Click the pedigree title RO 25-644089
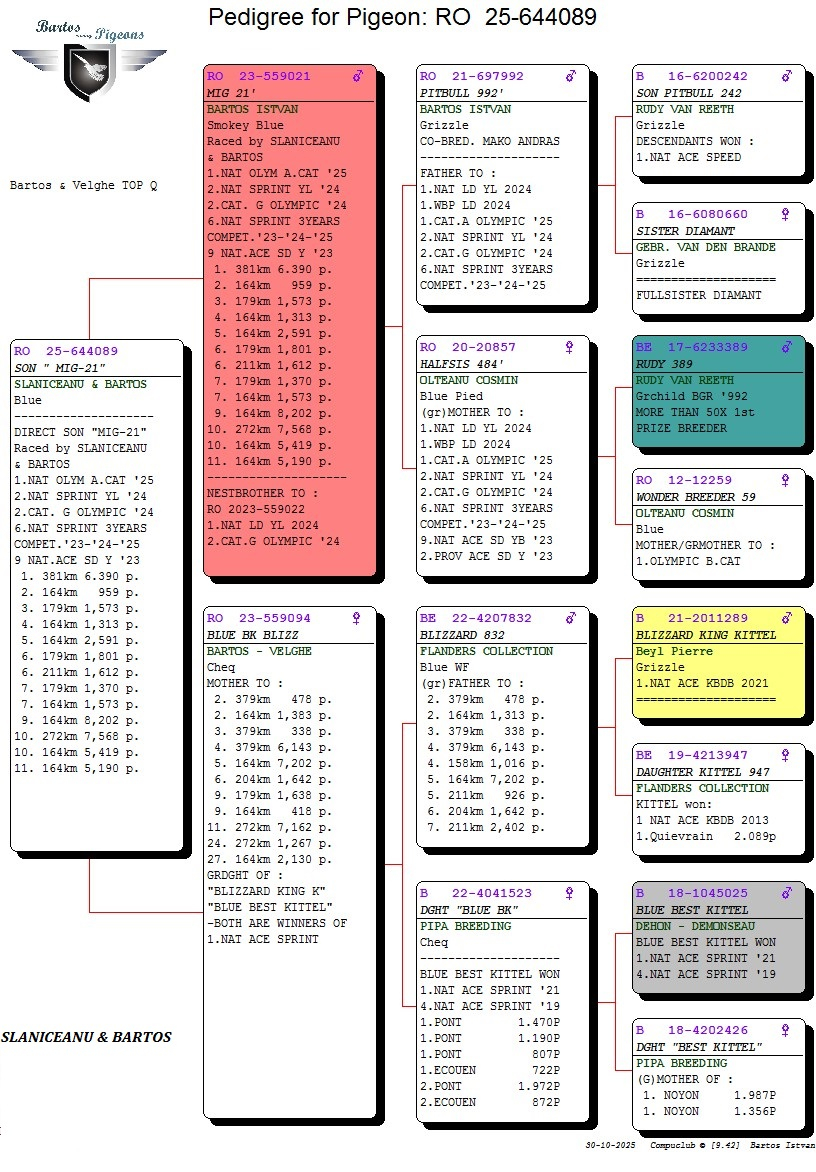The image size is (816, 1172). tap(402, 17)
